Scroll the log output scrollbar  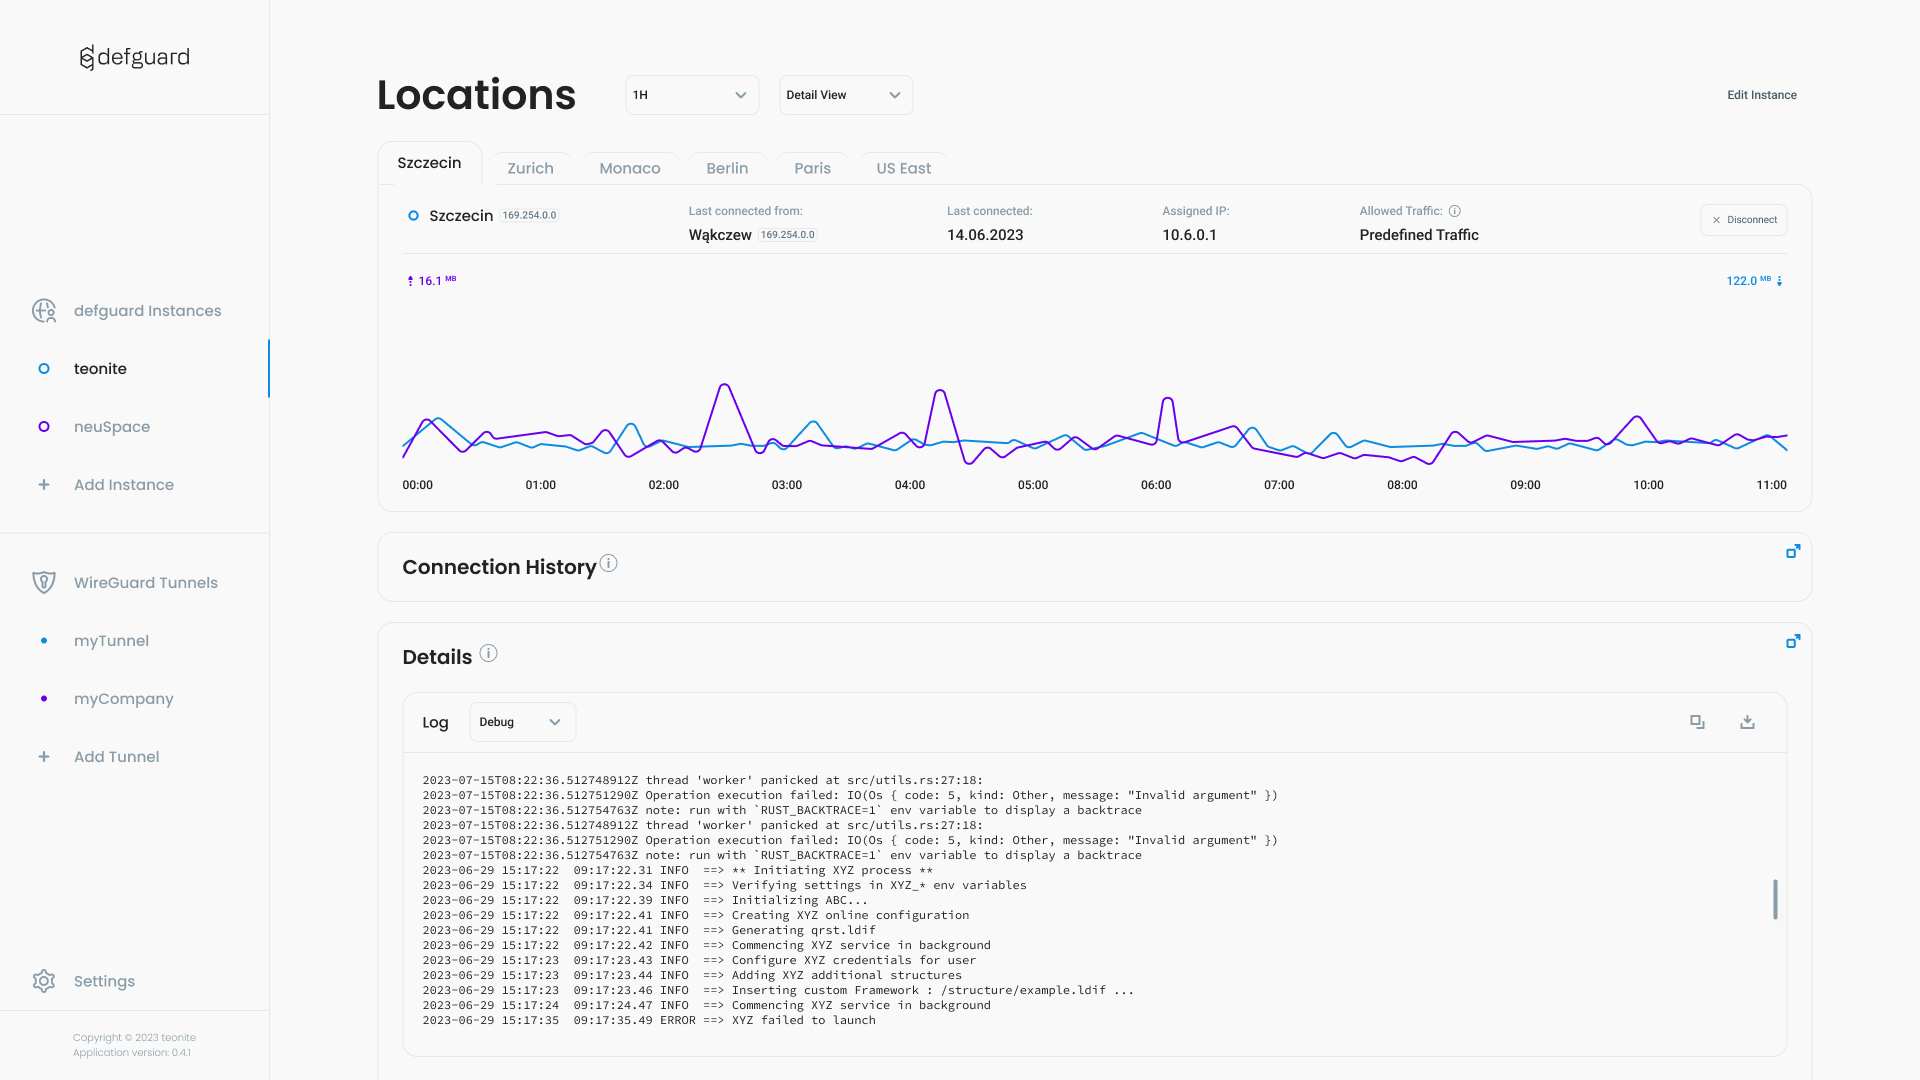pyautogui.click(x=1776, y=899)
